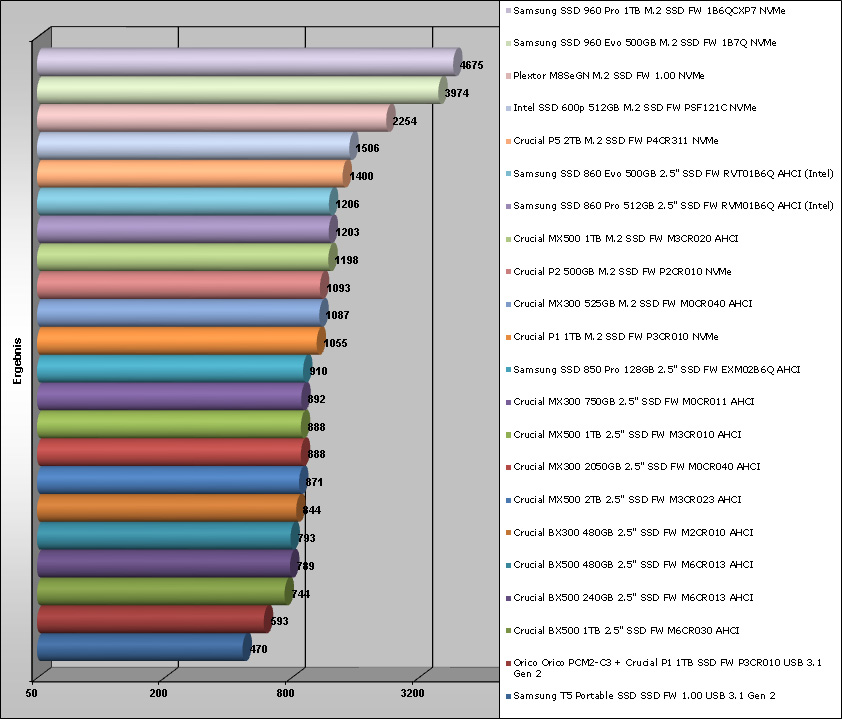
Task: Pick the orange marker beside Crucial P5 2TB
Action: (x=508, y=141)
